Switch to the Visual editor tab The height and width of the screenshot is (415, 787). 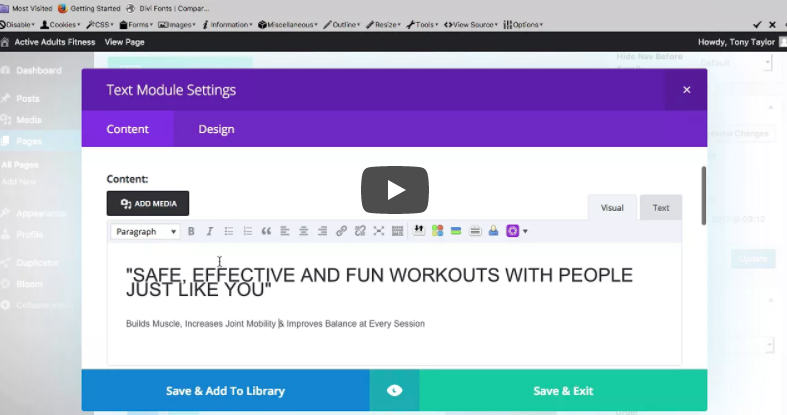pyautogui.click(x=612, y=208)
